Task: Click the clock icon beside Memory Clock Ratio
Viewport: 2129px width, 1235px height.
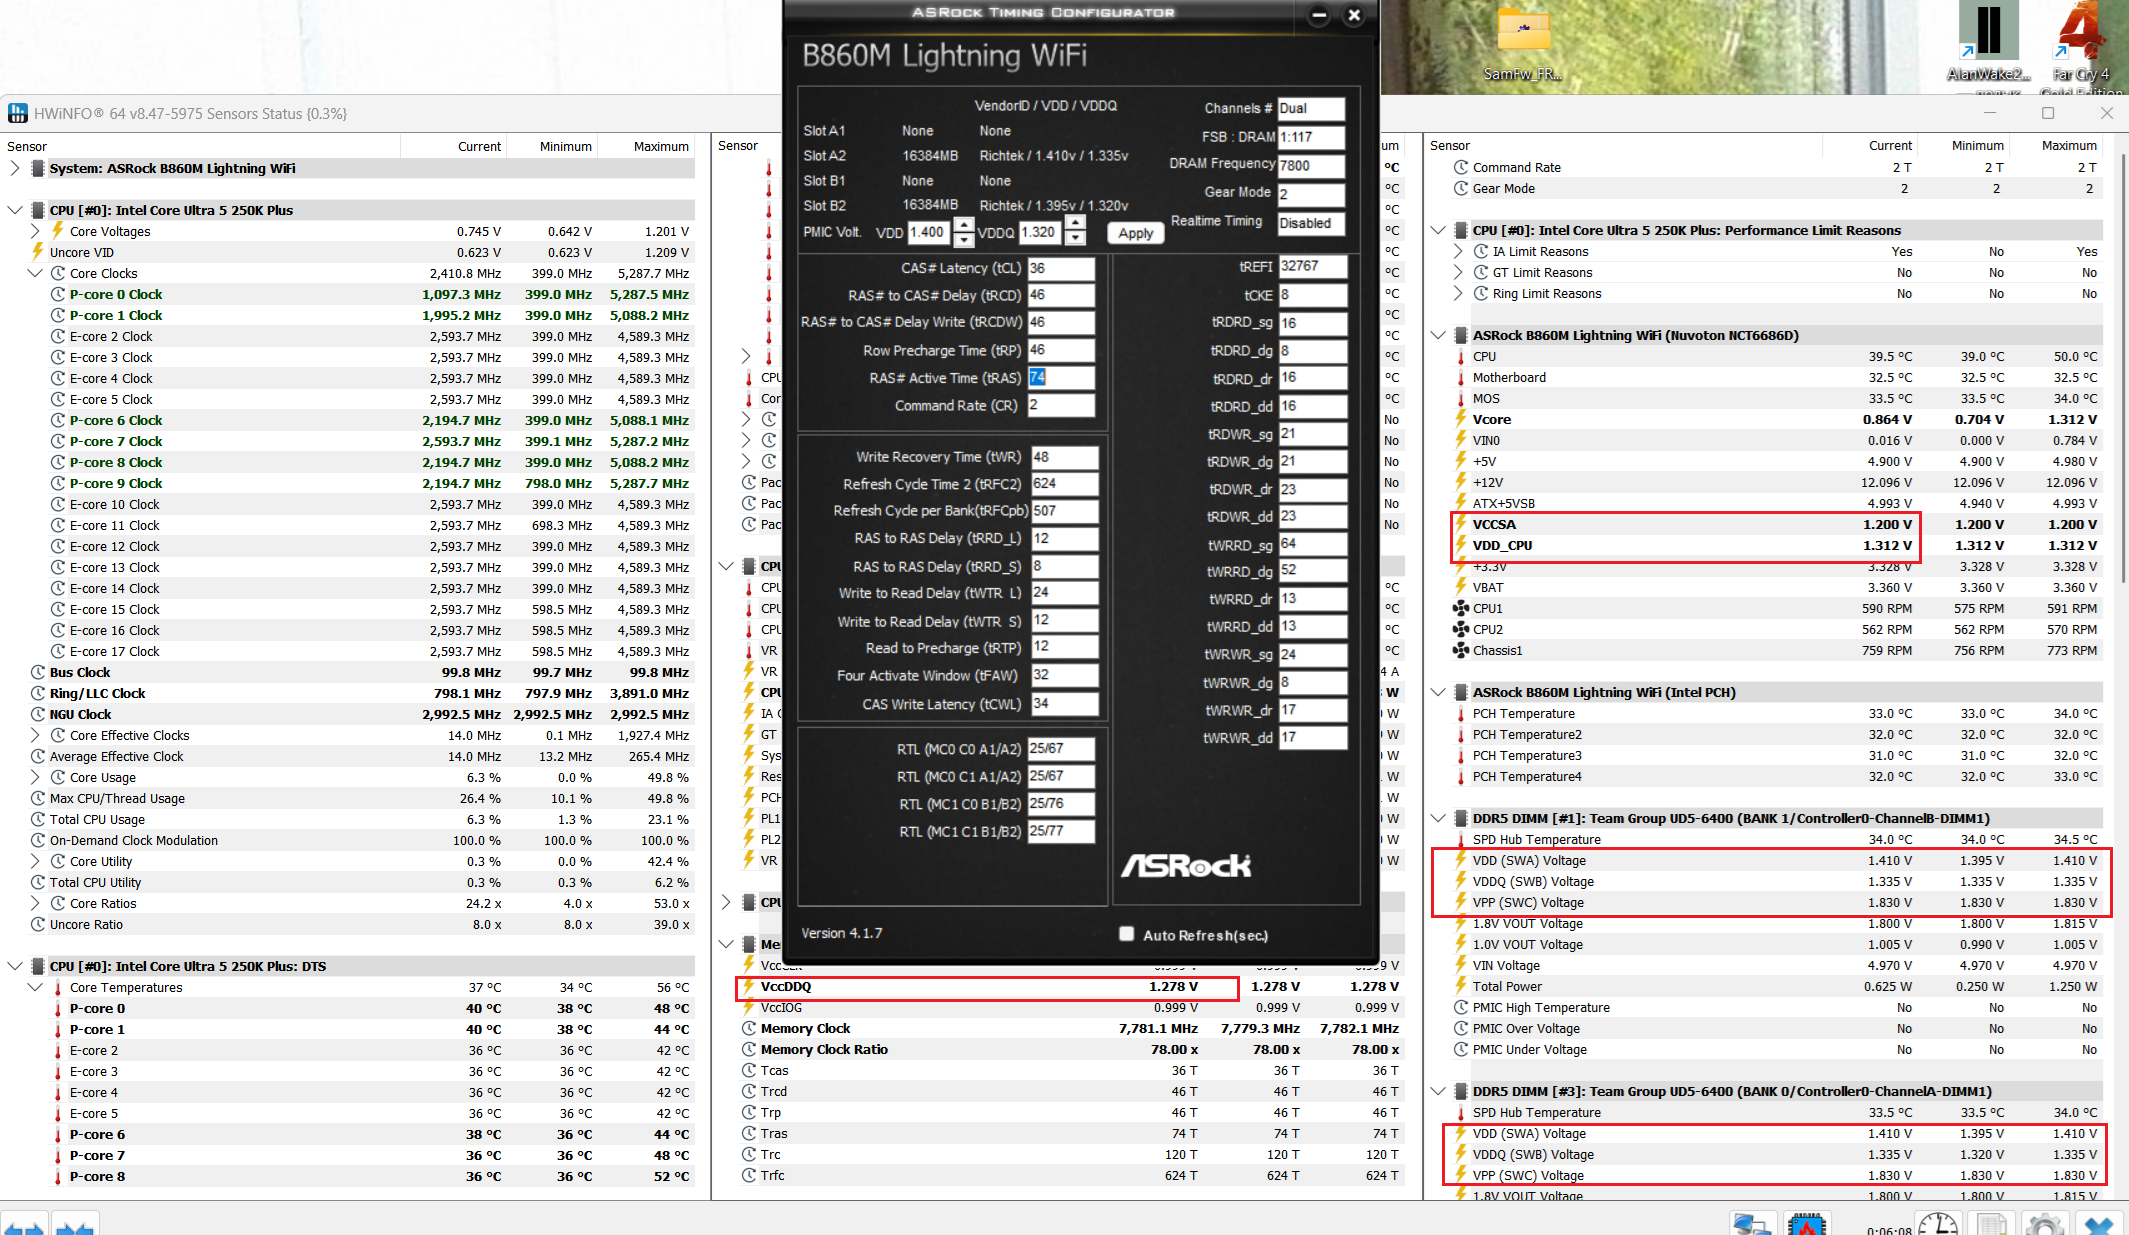Action: tap(749, 1049)
